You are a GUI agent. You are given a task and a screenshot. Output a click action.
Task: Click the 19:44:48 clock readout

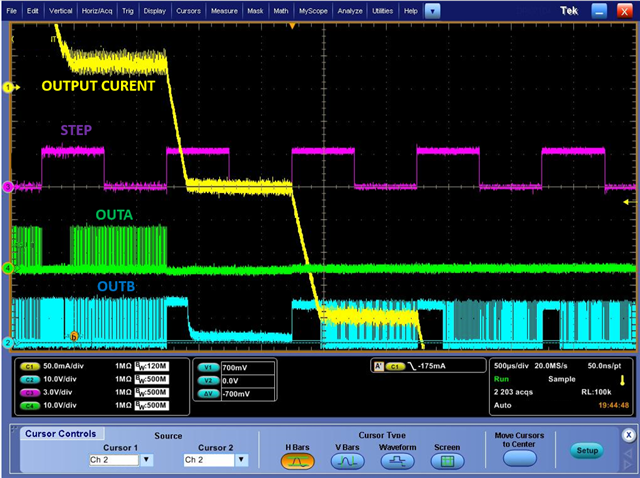(613, 405)
